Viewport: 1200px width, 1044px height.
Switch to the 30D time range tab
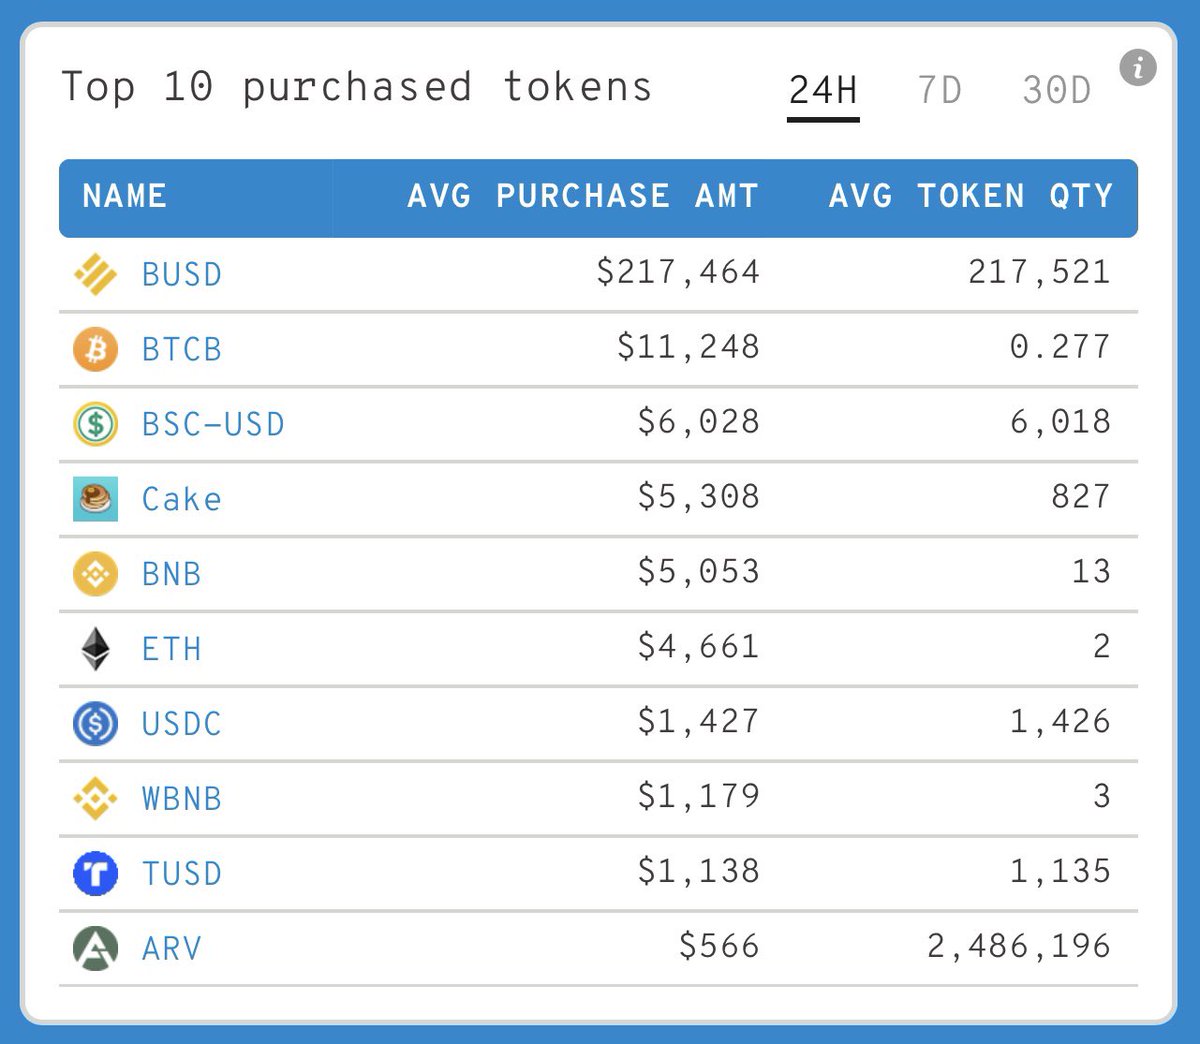[x=1056, y=90]
